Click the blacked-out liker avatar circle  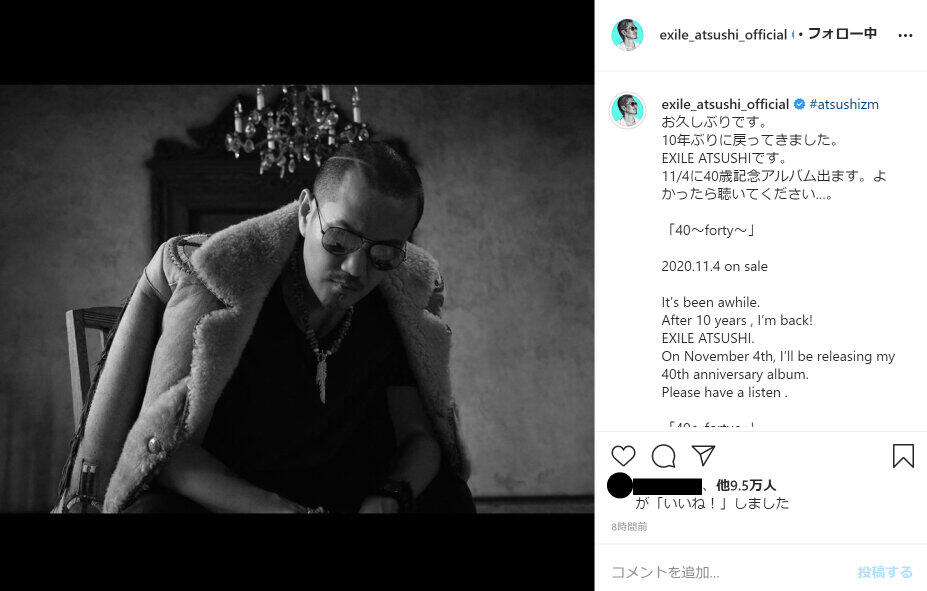click(x=620, y=485)
